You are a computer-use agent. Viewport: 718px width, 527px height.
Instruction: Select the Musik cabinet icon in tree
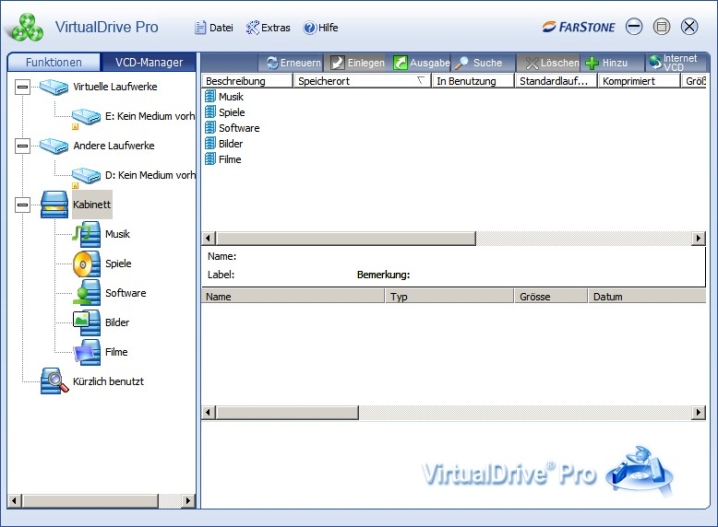(86, 234)
